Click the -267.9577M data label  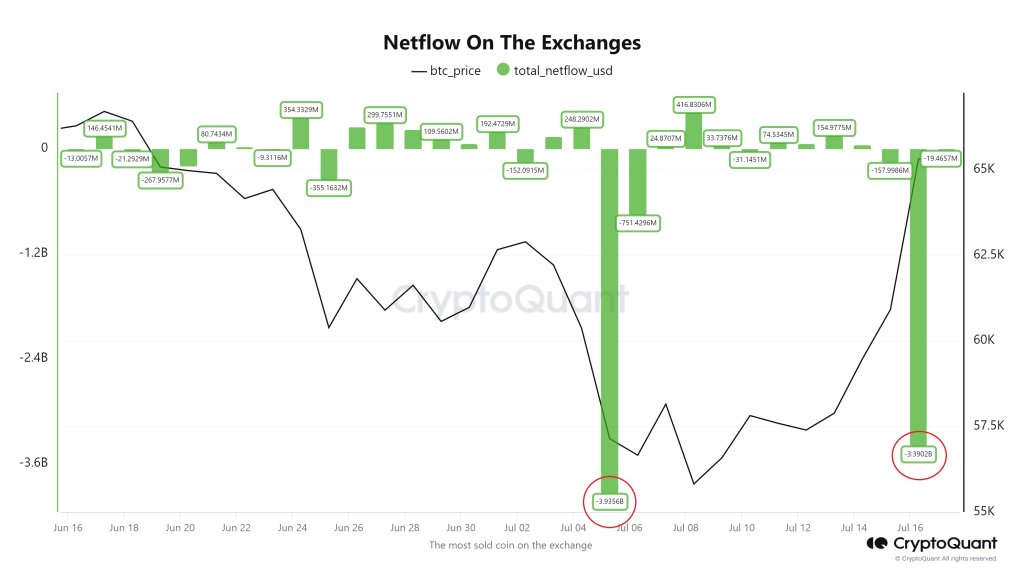click(x=161, y=180)
